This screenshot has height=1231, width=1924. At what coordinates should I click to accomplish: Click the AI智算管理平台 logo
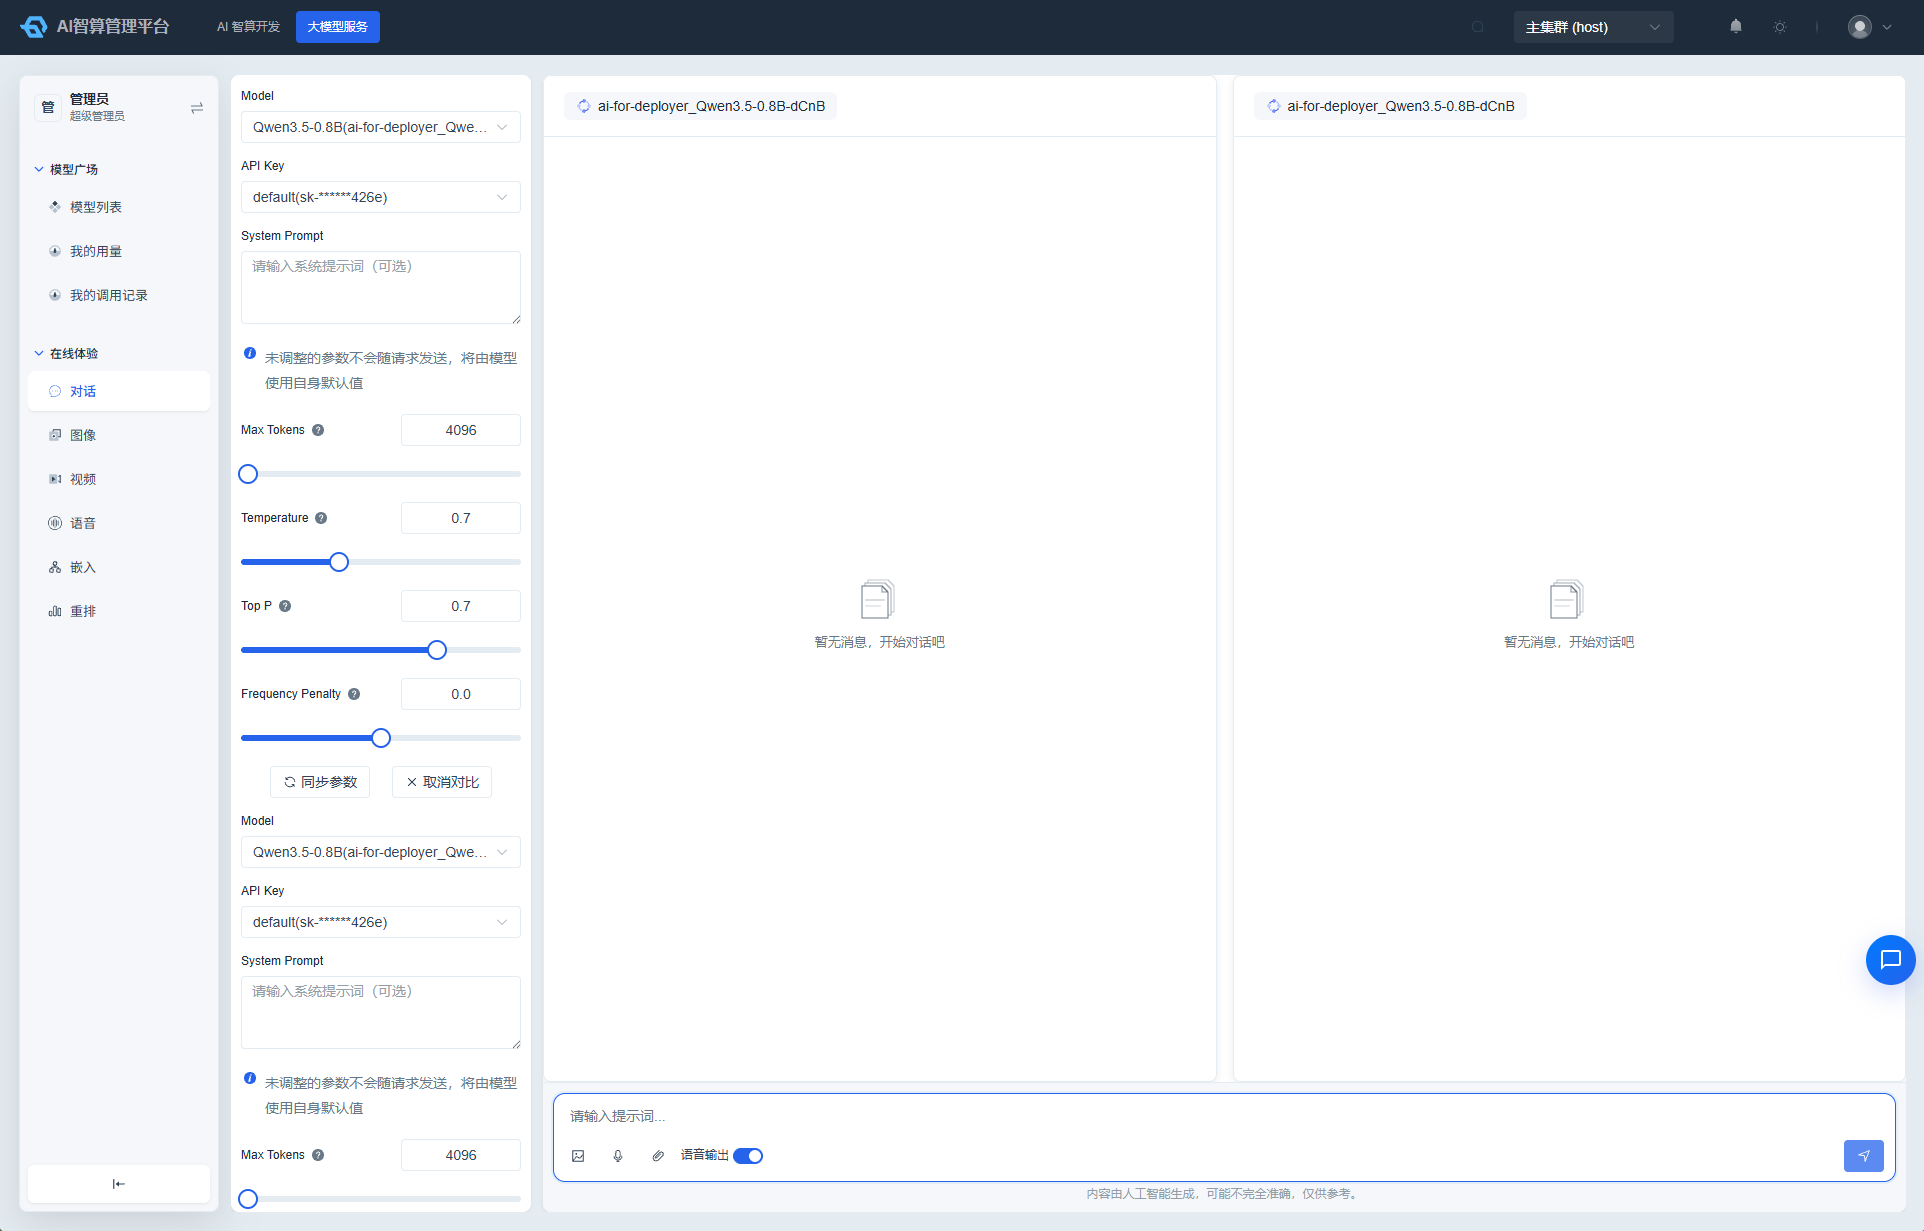tap(95, 27)
